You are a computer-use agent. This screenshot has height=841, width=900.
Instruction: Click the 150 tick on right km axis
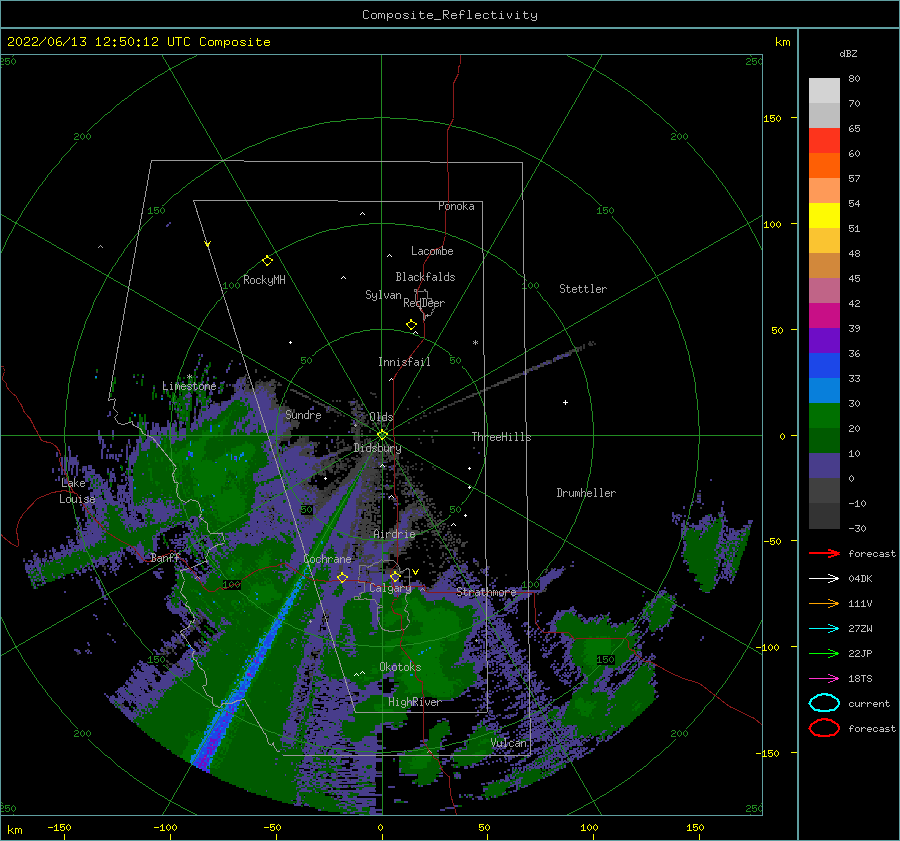pos(772,118)
